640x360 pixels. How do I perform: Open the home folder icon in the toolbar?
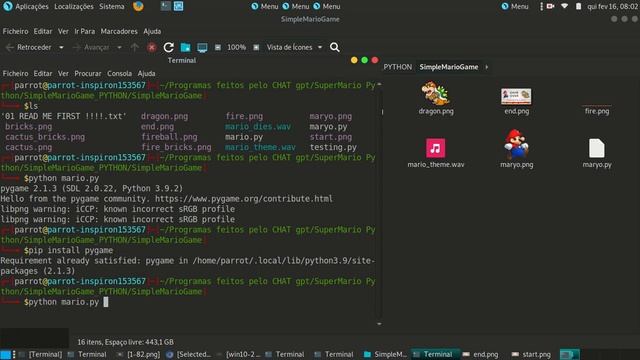point(185,47)
